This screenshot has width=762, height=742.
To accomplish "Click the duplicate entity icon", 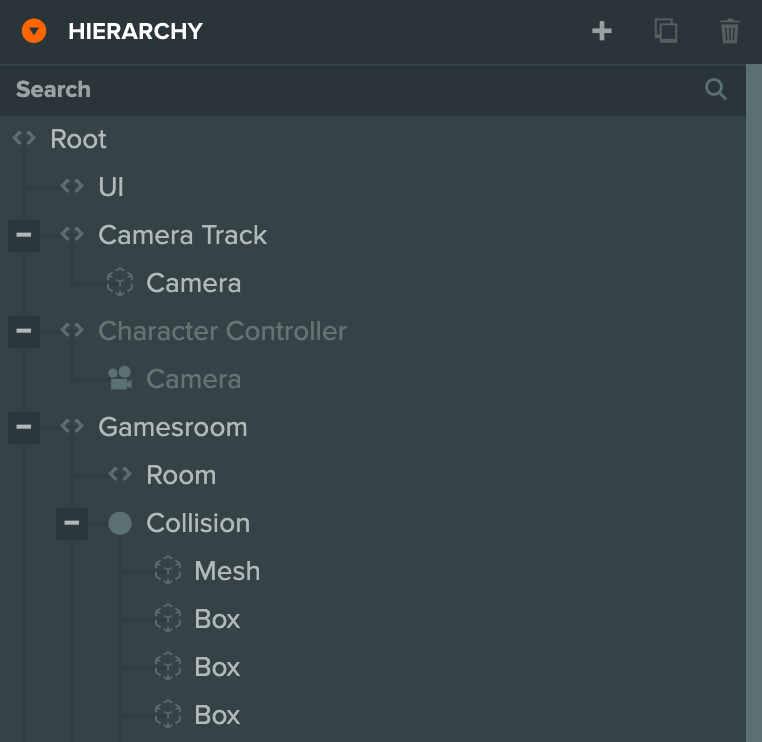I will click(x=666, y=31).
